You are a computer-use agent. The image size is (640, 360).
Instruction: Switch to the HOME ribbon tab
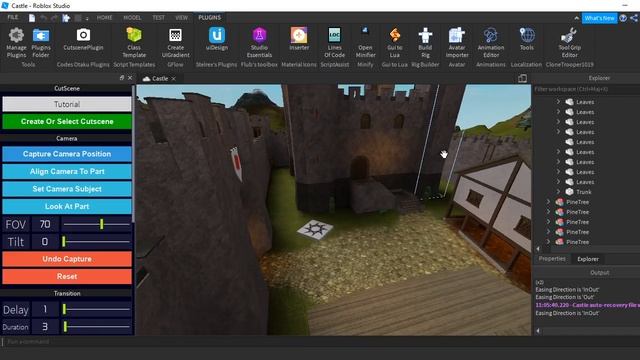coord(104,18)
